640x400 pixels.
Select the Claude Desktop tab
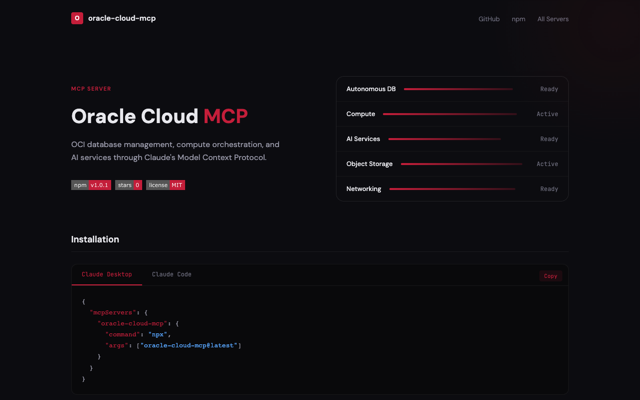click(x=107, y=274)
